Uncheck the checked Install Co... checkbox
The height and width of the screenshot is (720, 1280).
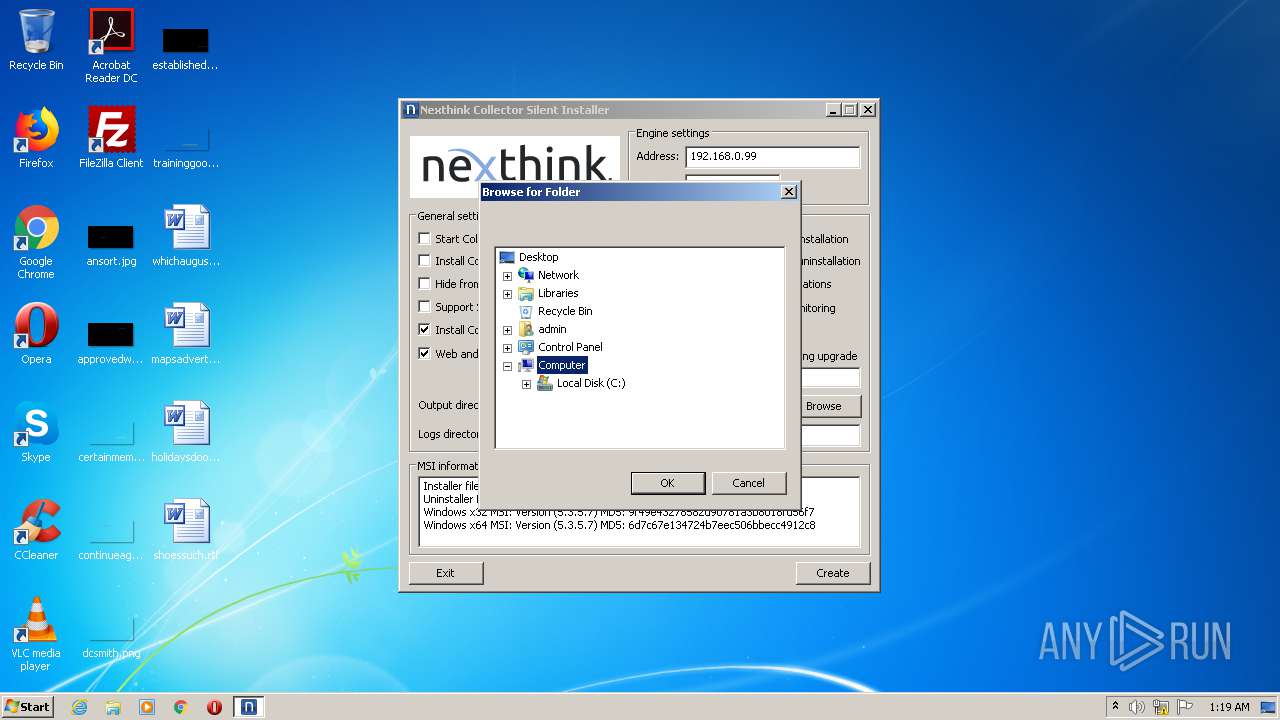[425, 330]
